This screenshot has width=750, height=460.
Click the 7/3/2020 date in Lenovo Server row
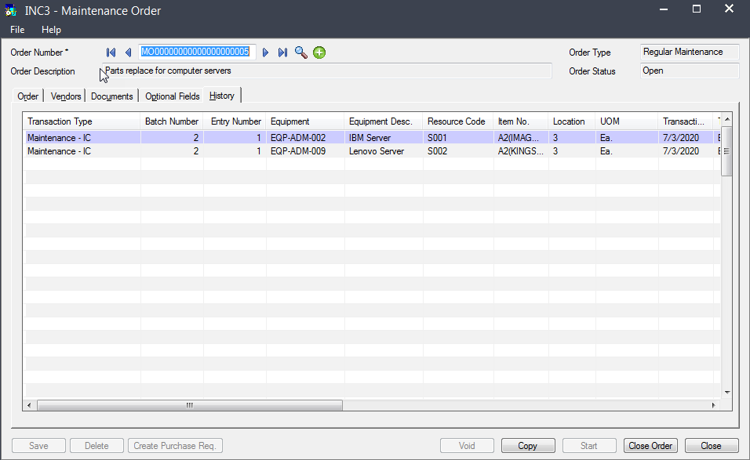[686, 151]
